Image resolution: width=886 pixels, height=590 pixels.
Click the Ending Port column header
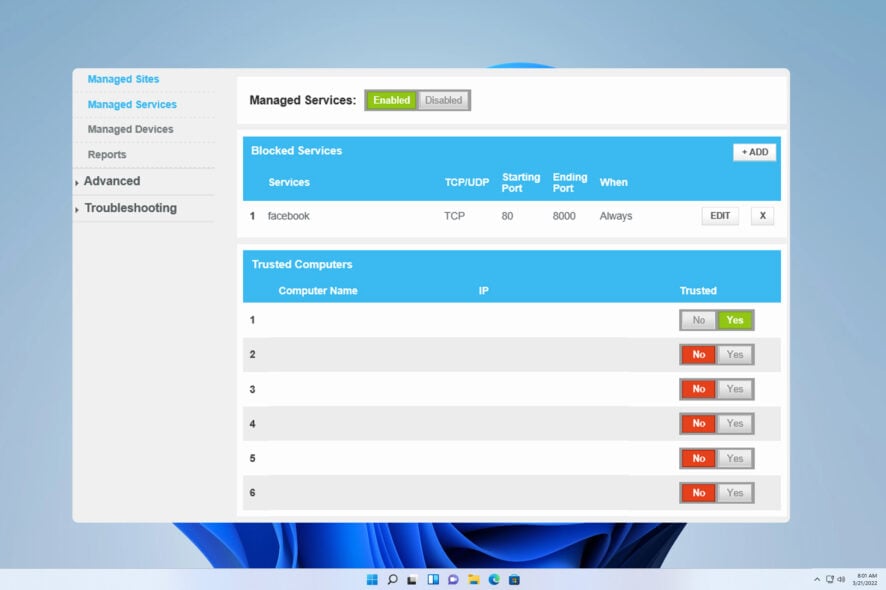click(570, 183)
